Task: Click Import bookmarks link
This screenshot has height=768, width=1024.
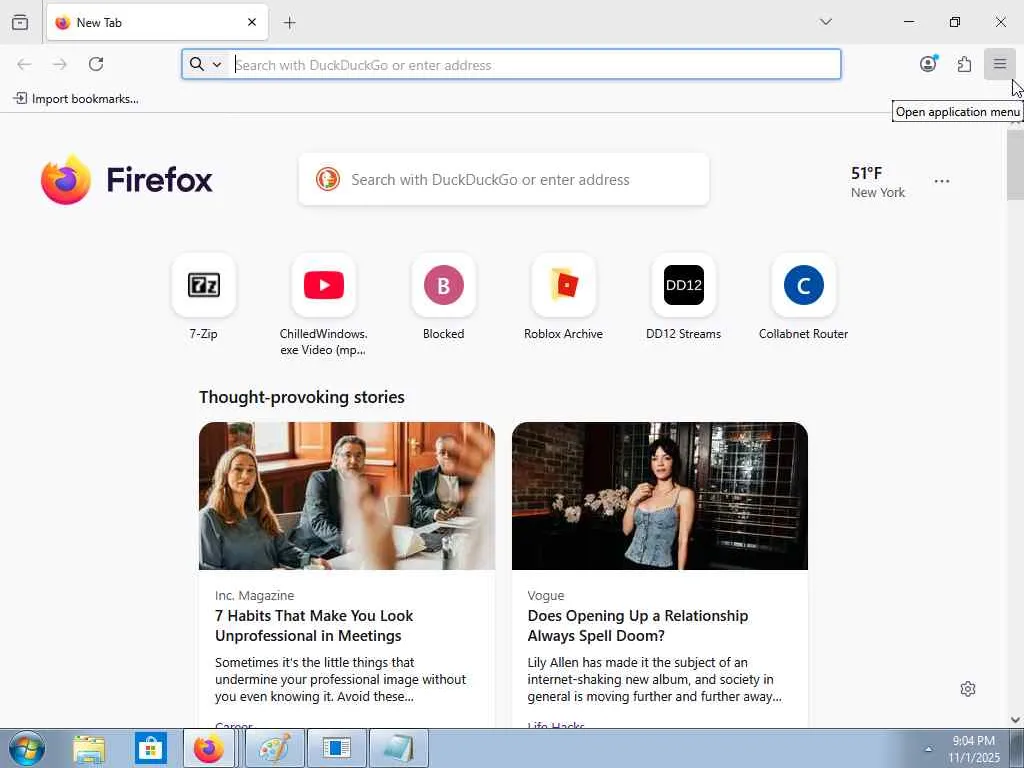Action: pos(76,99)
